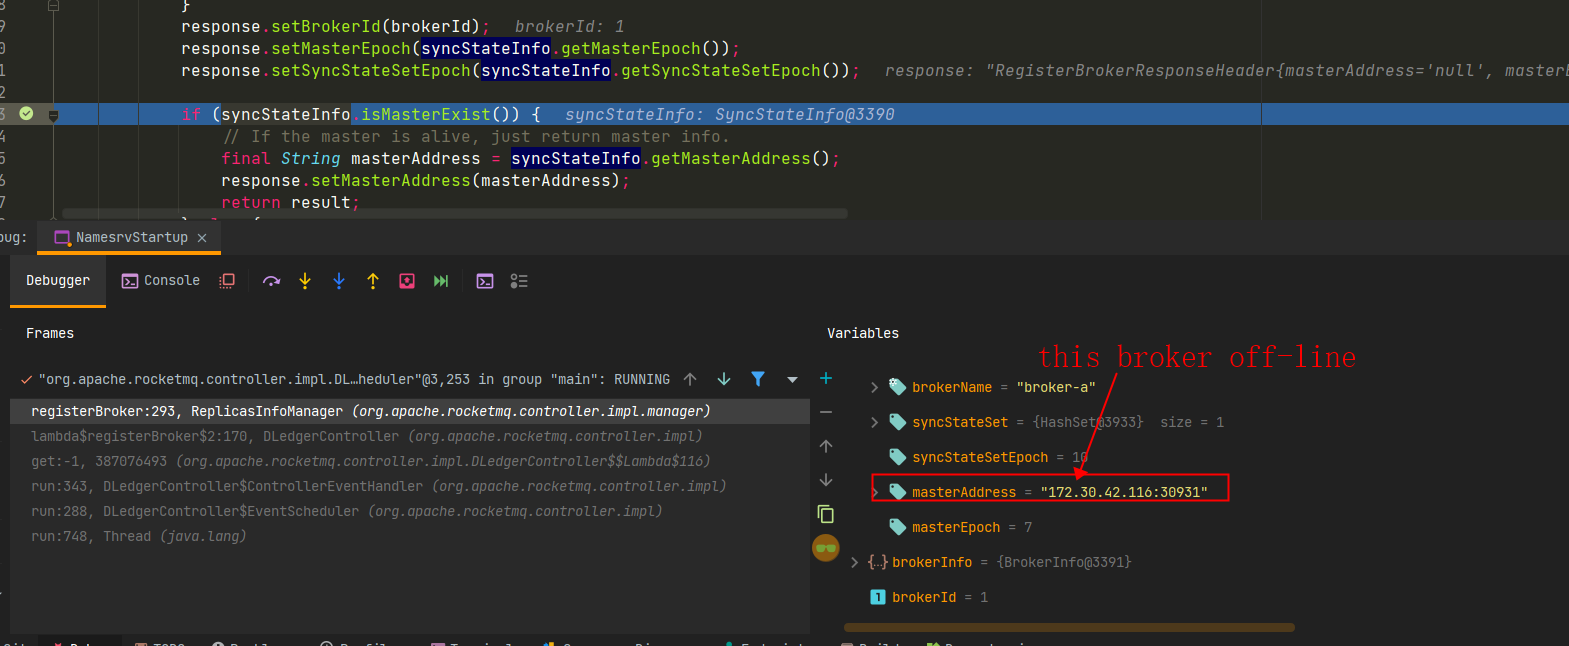
Task: Move watch down in Variables sidebar
Action: (x=826, y=480)
